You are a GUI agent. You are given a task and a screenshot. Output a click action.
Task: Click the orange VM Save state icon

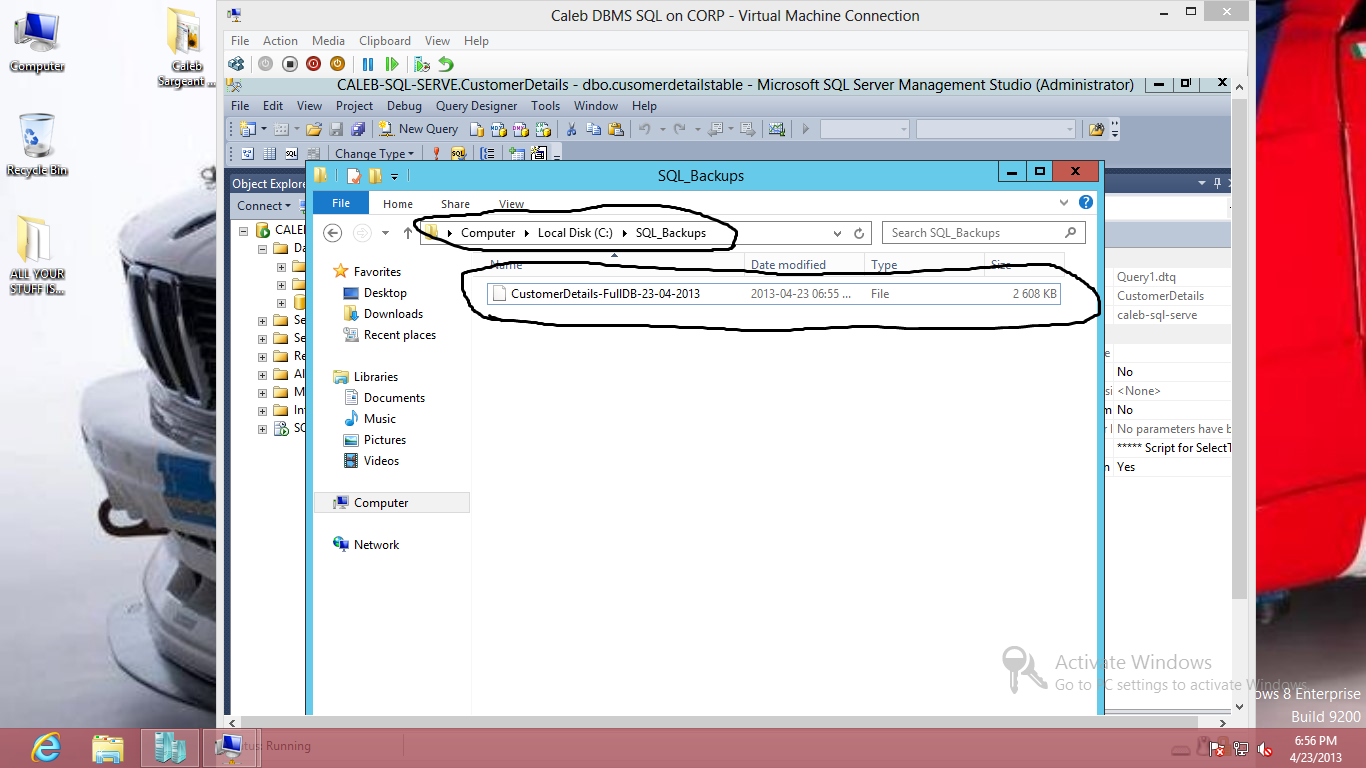coord(337,64)
